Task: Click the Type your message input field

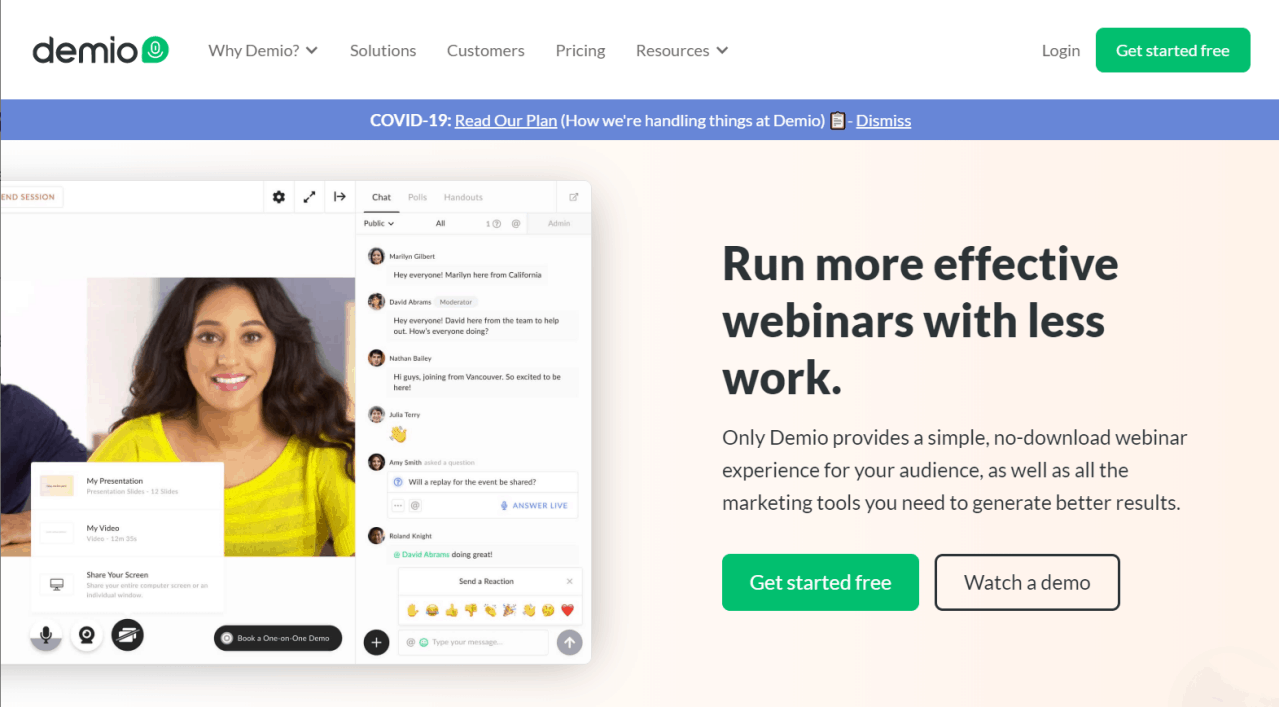Action: pos(467,642)
